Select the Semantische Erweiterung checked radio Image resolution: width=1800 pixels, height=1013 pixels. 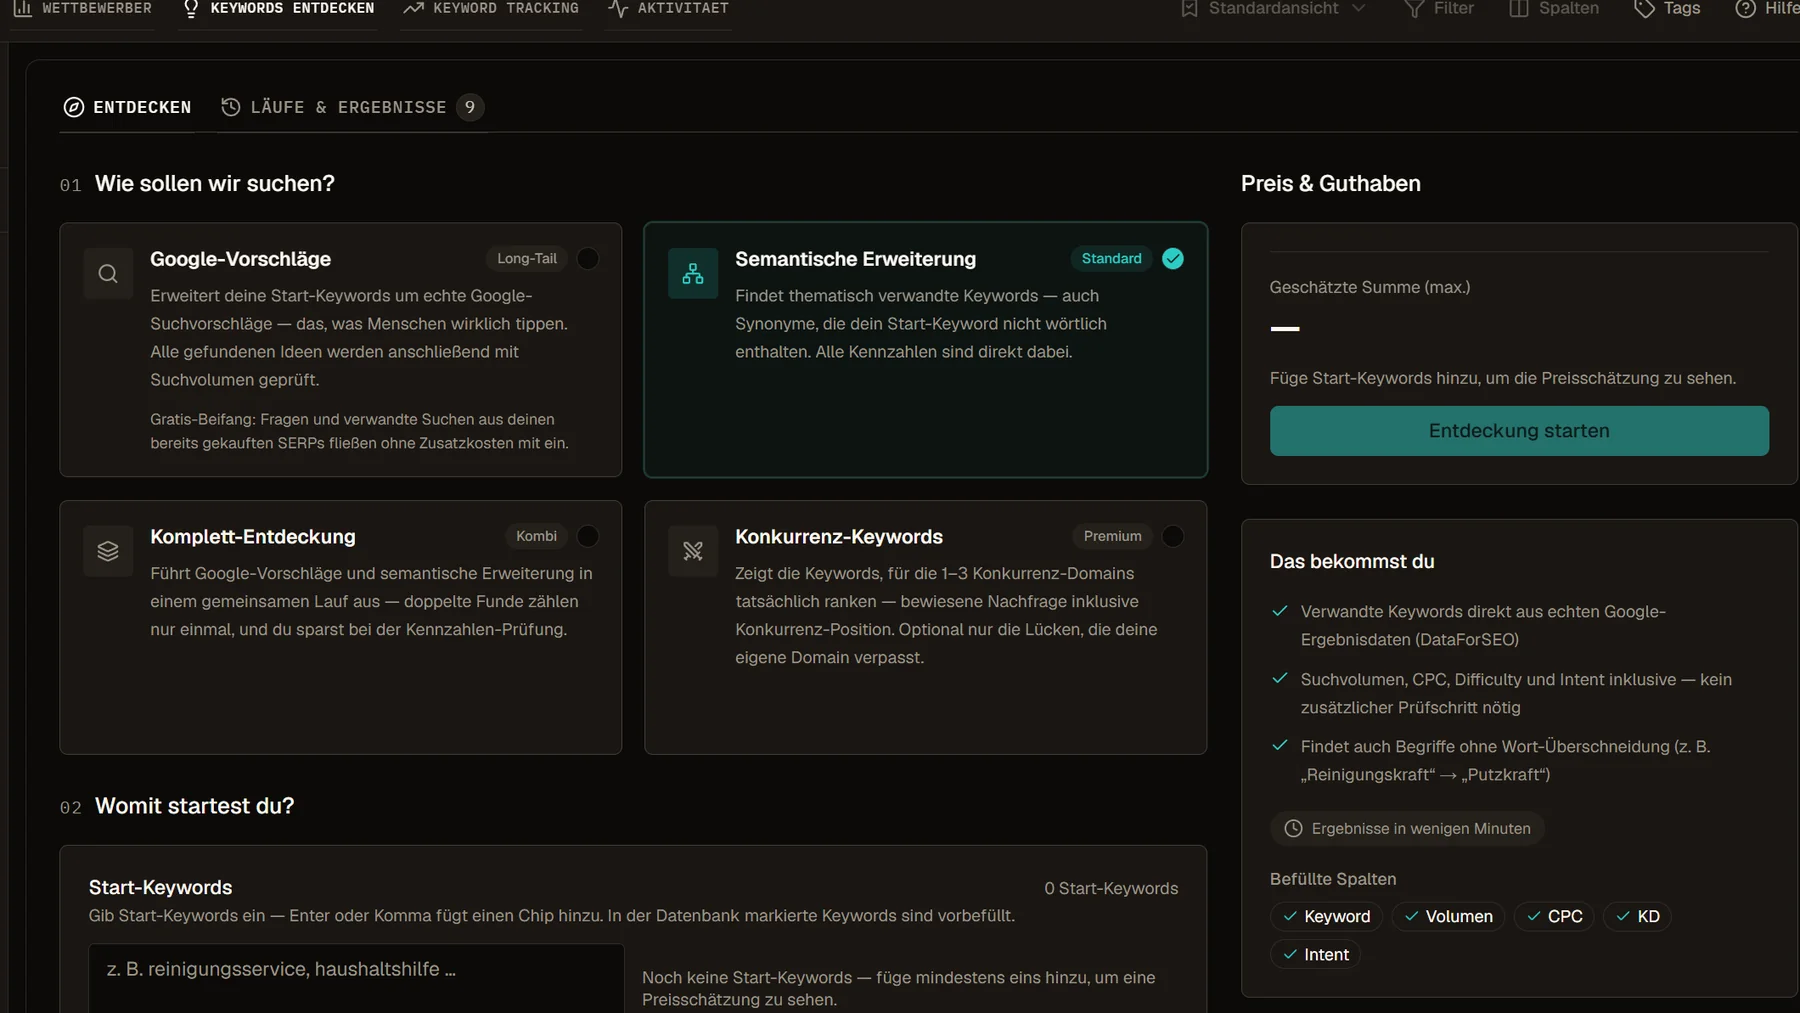(x=1173, y=259)
